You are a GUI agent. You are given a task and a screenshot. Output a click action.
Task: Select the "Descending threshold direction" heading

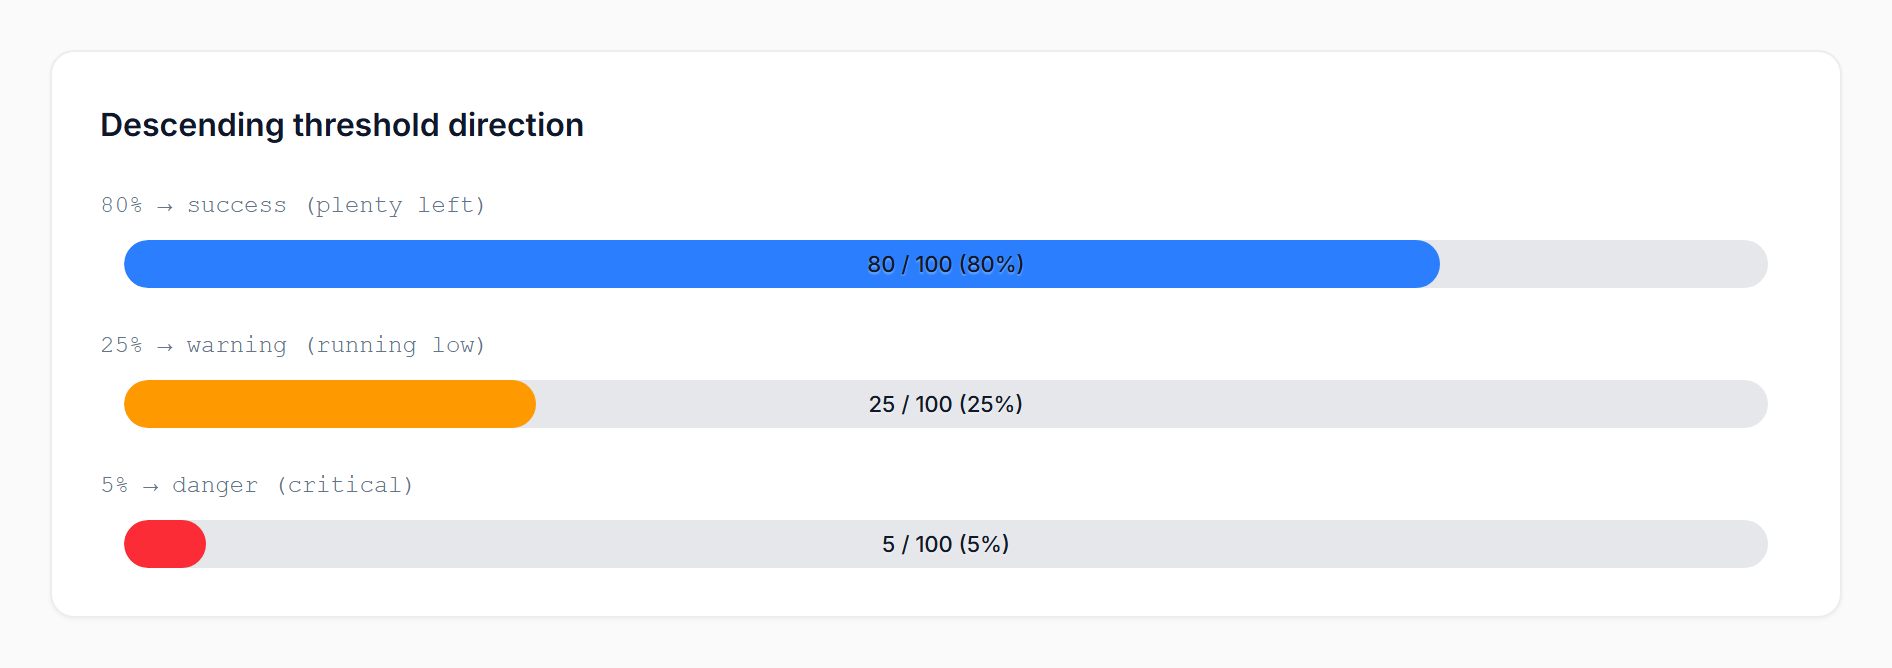pyautogui.click(x=342, y=125)
